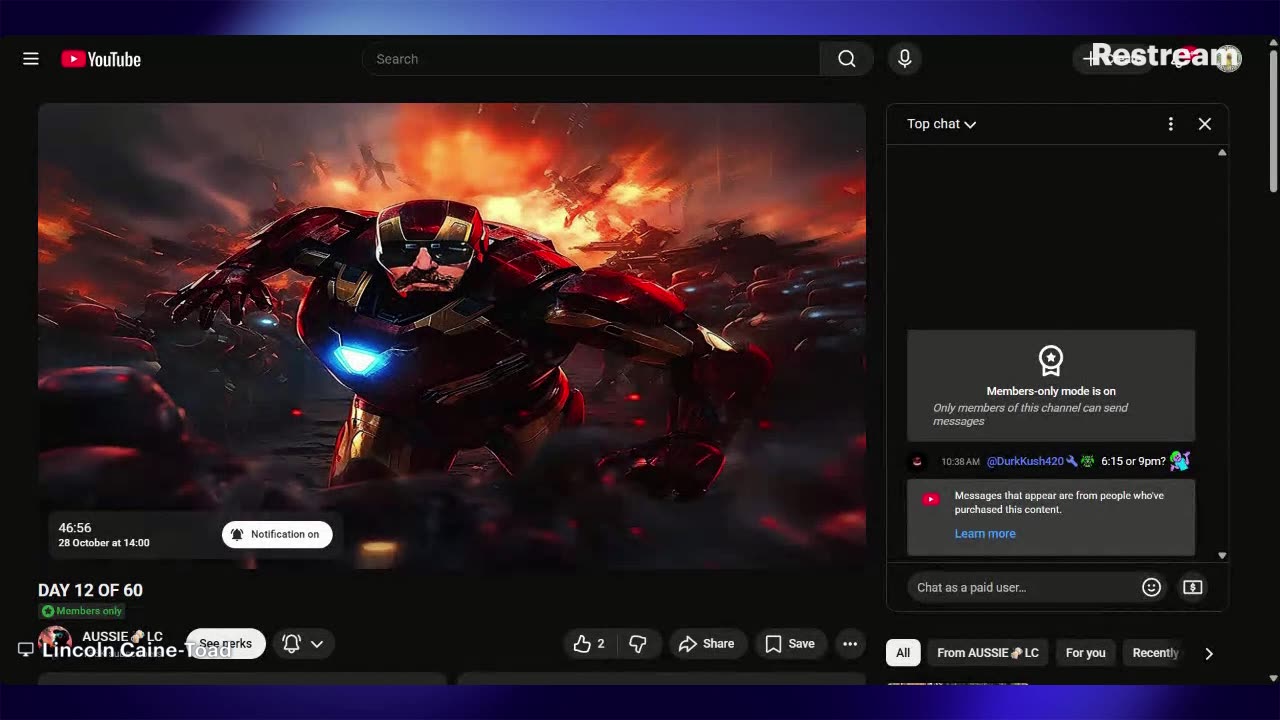Click the DAY 12 OF 60 video title
Screen dimensions: 1280x720
(90, 590)
